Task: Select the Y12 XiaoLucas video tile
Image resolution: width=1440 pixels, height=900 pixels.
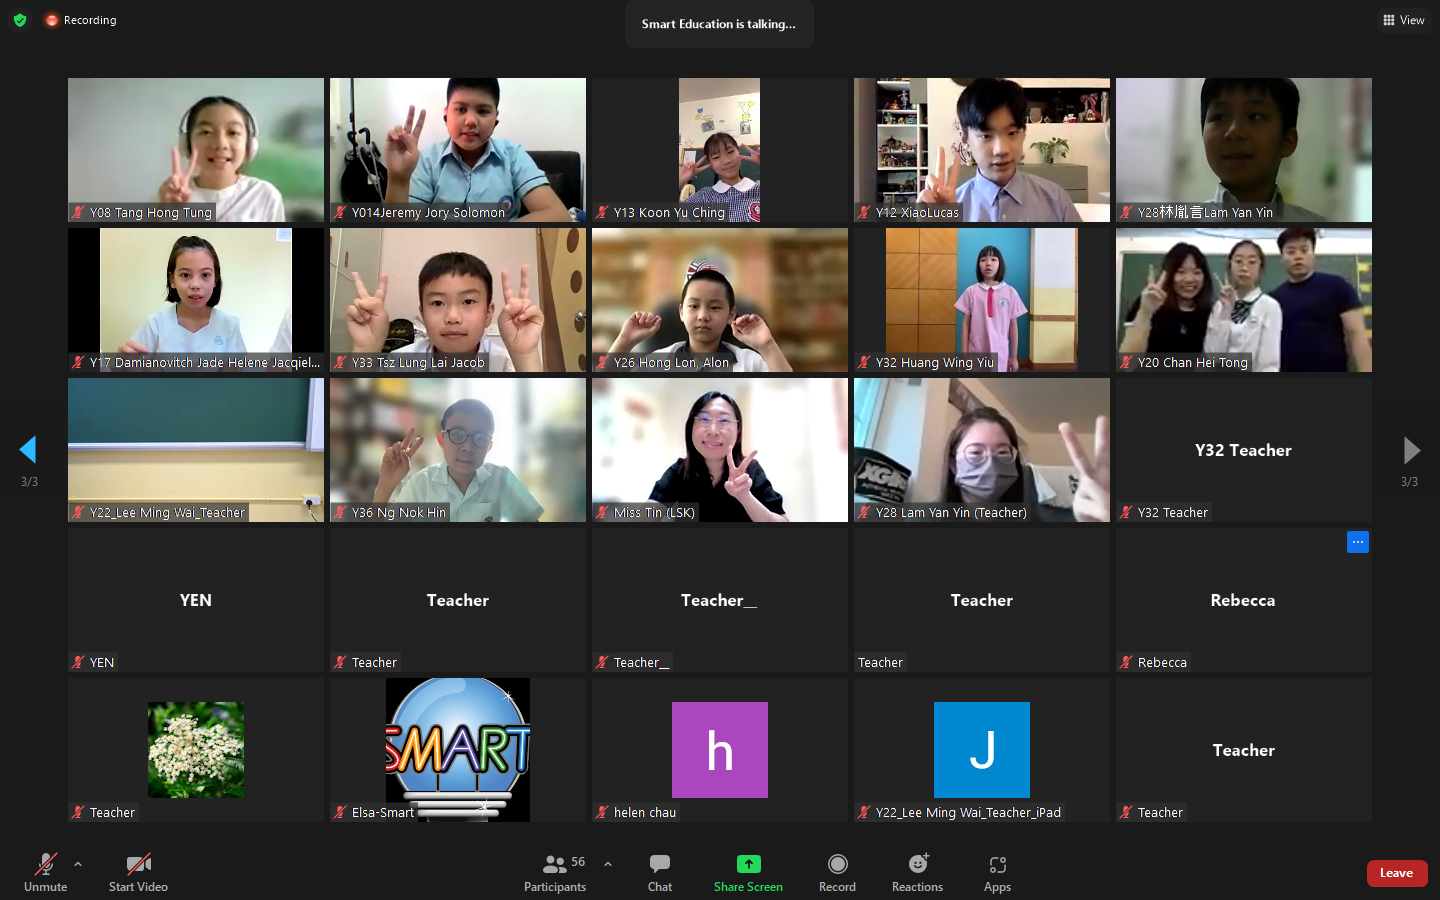Action: pyautogui.click(x=982, y=150)
